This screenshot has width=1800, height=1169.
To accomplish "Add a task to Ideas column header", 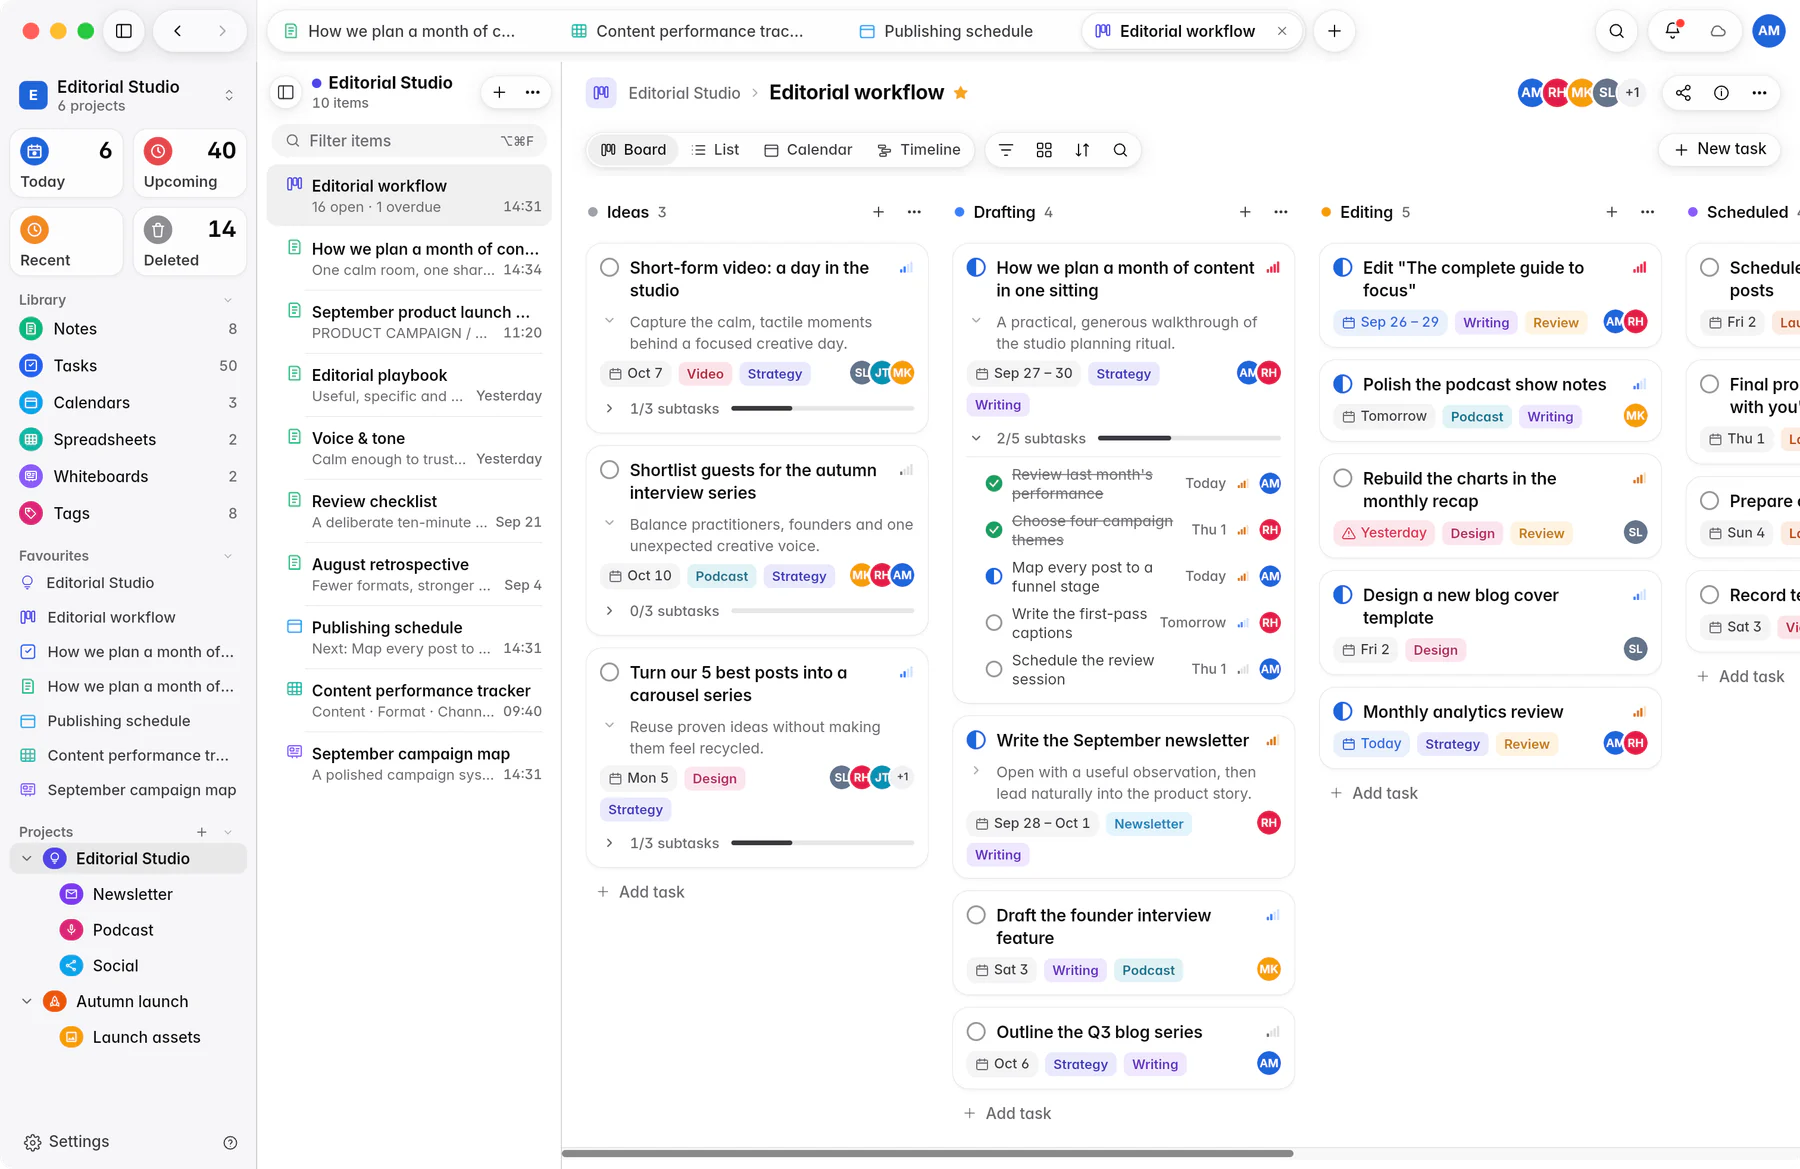I will coord(878,212).
